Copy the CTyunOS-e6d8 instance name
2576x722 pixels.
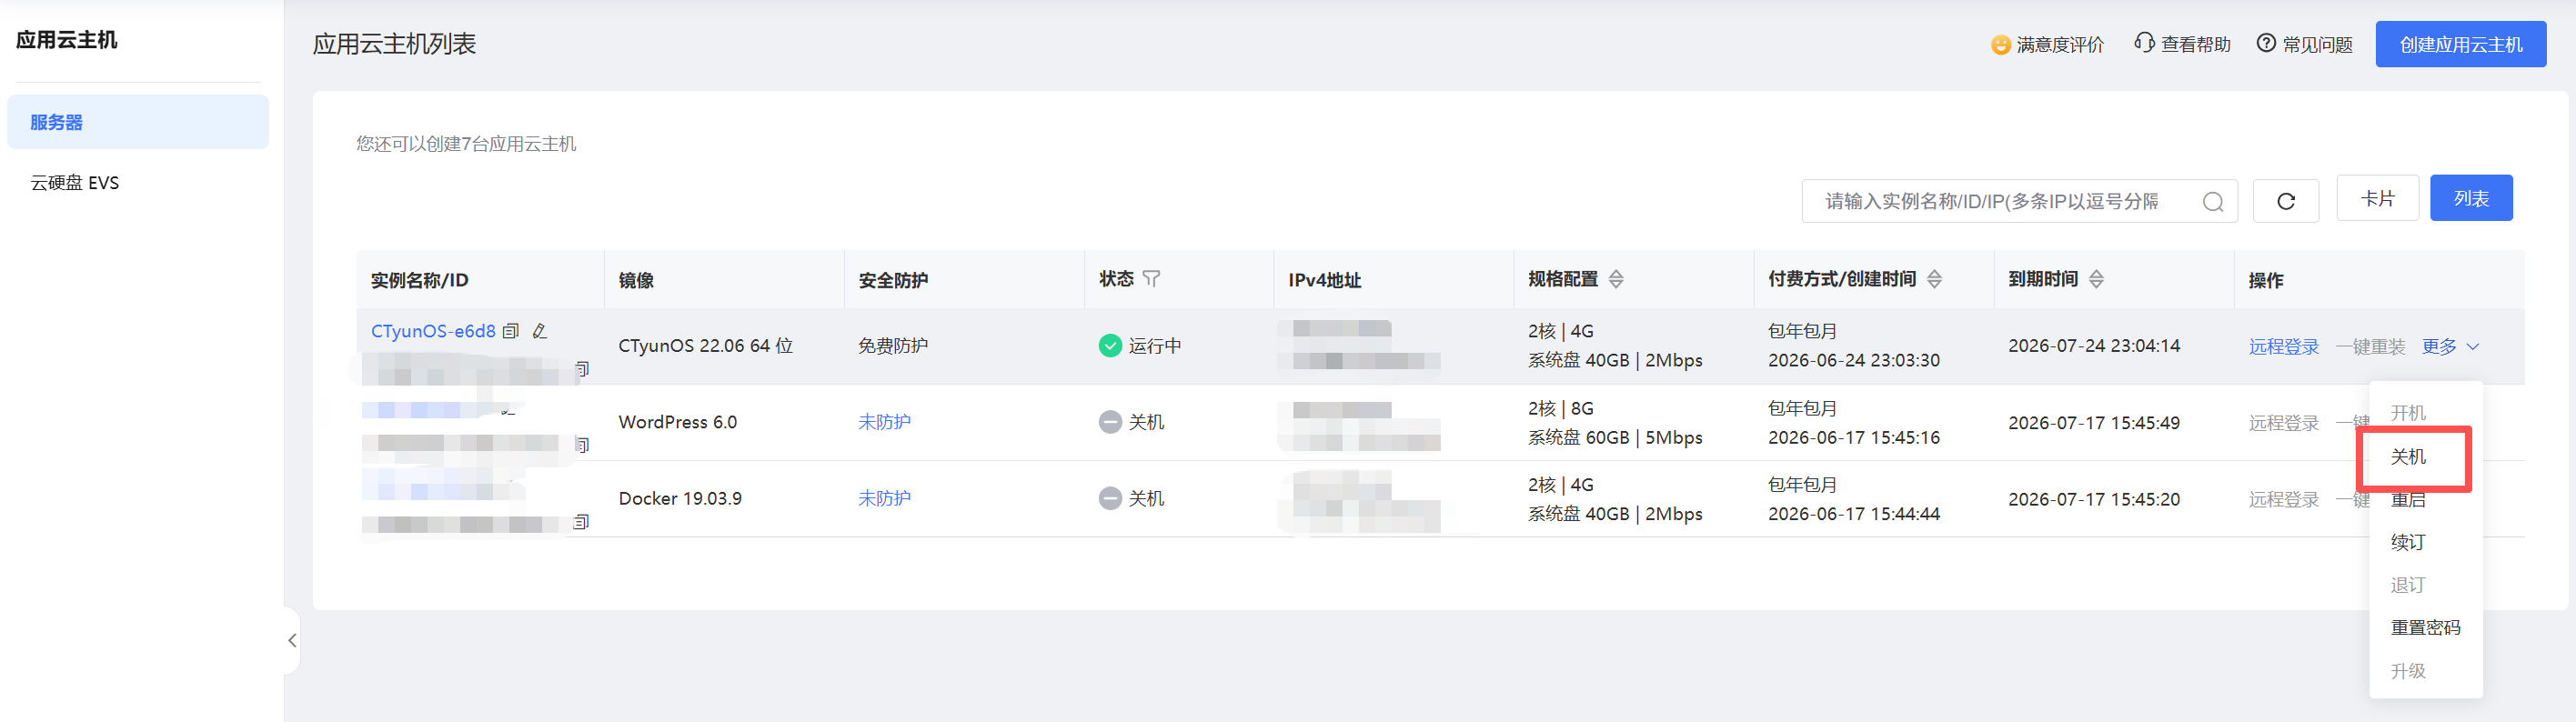coord(511,331)
